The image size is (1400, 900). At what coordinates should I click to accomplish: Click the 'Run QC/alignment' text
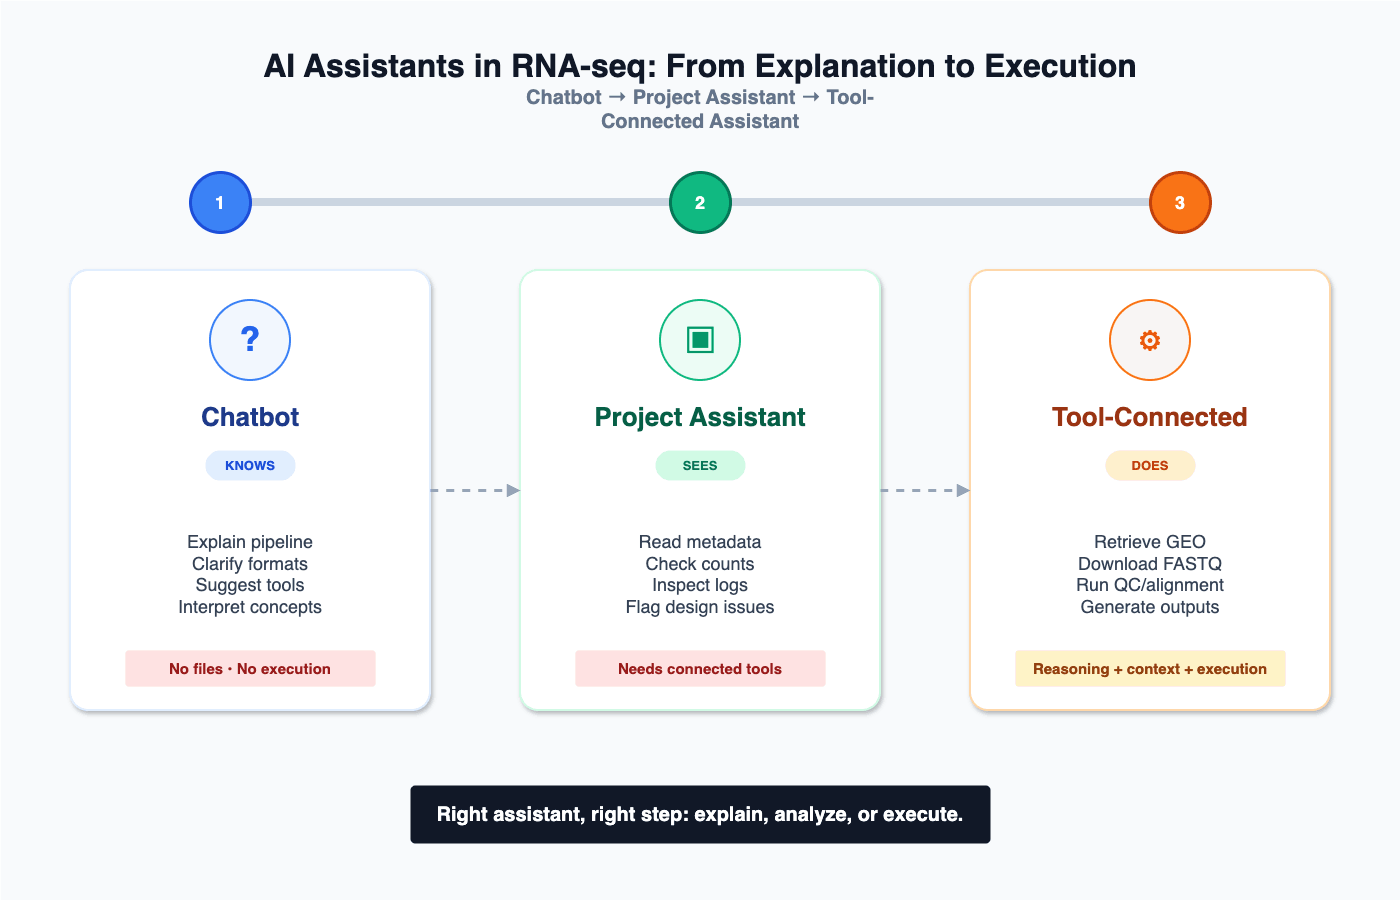click(1150, 585)
